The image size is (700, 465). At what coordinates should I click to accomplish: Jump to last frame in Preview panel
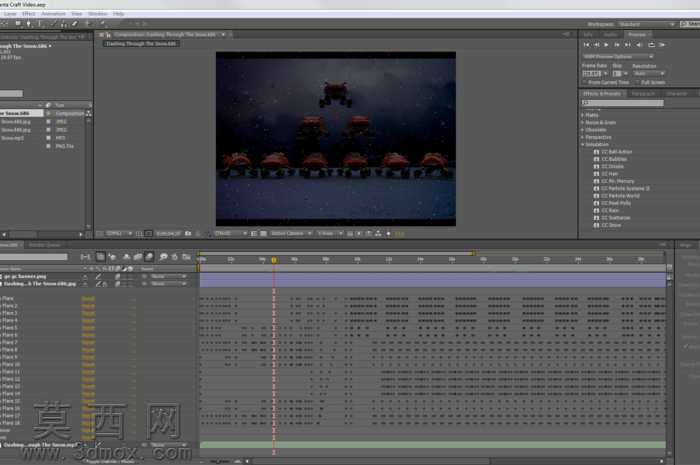coord(627,45)
